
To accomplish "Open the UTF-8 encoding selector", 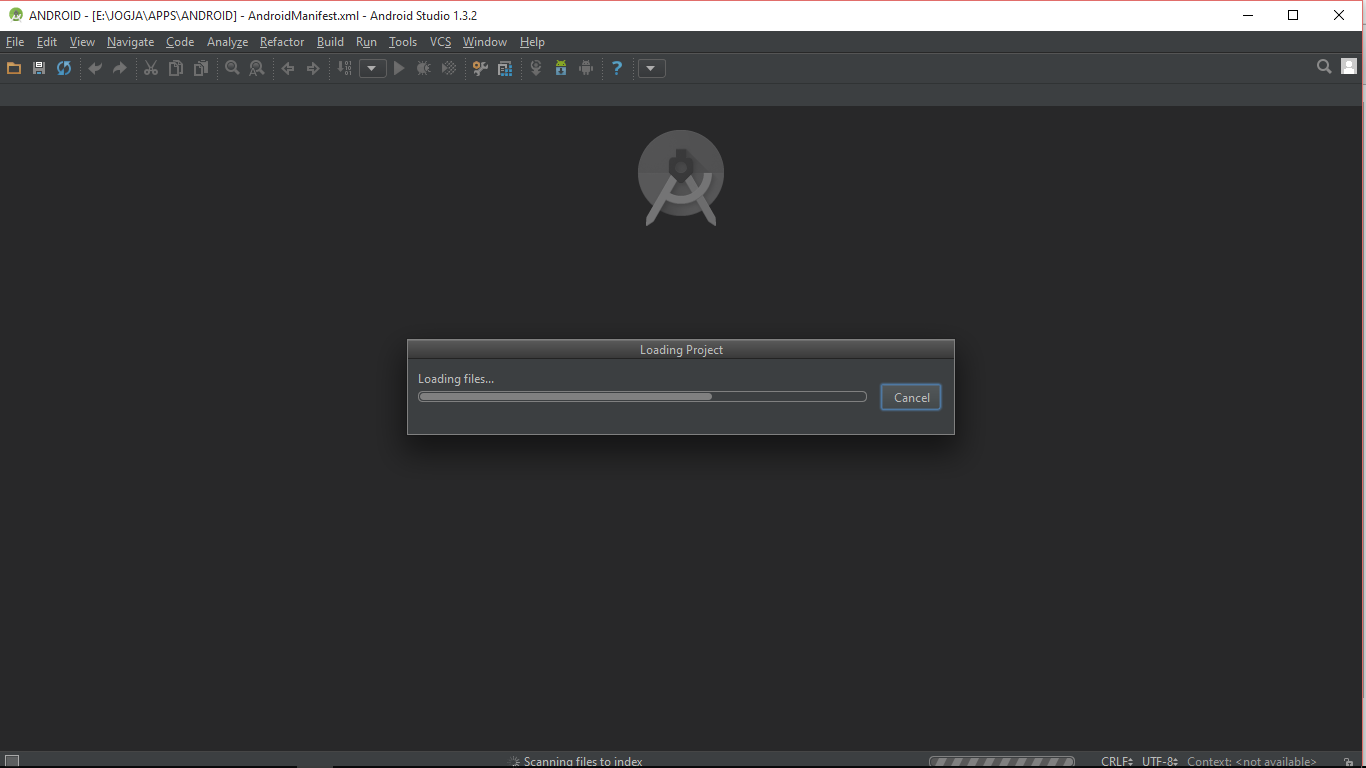I will (x=1158, y=760).
